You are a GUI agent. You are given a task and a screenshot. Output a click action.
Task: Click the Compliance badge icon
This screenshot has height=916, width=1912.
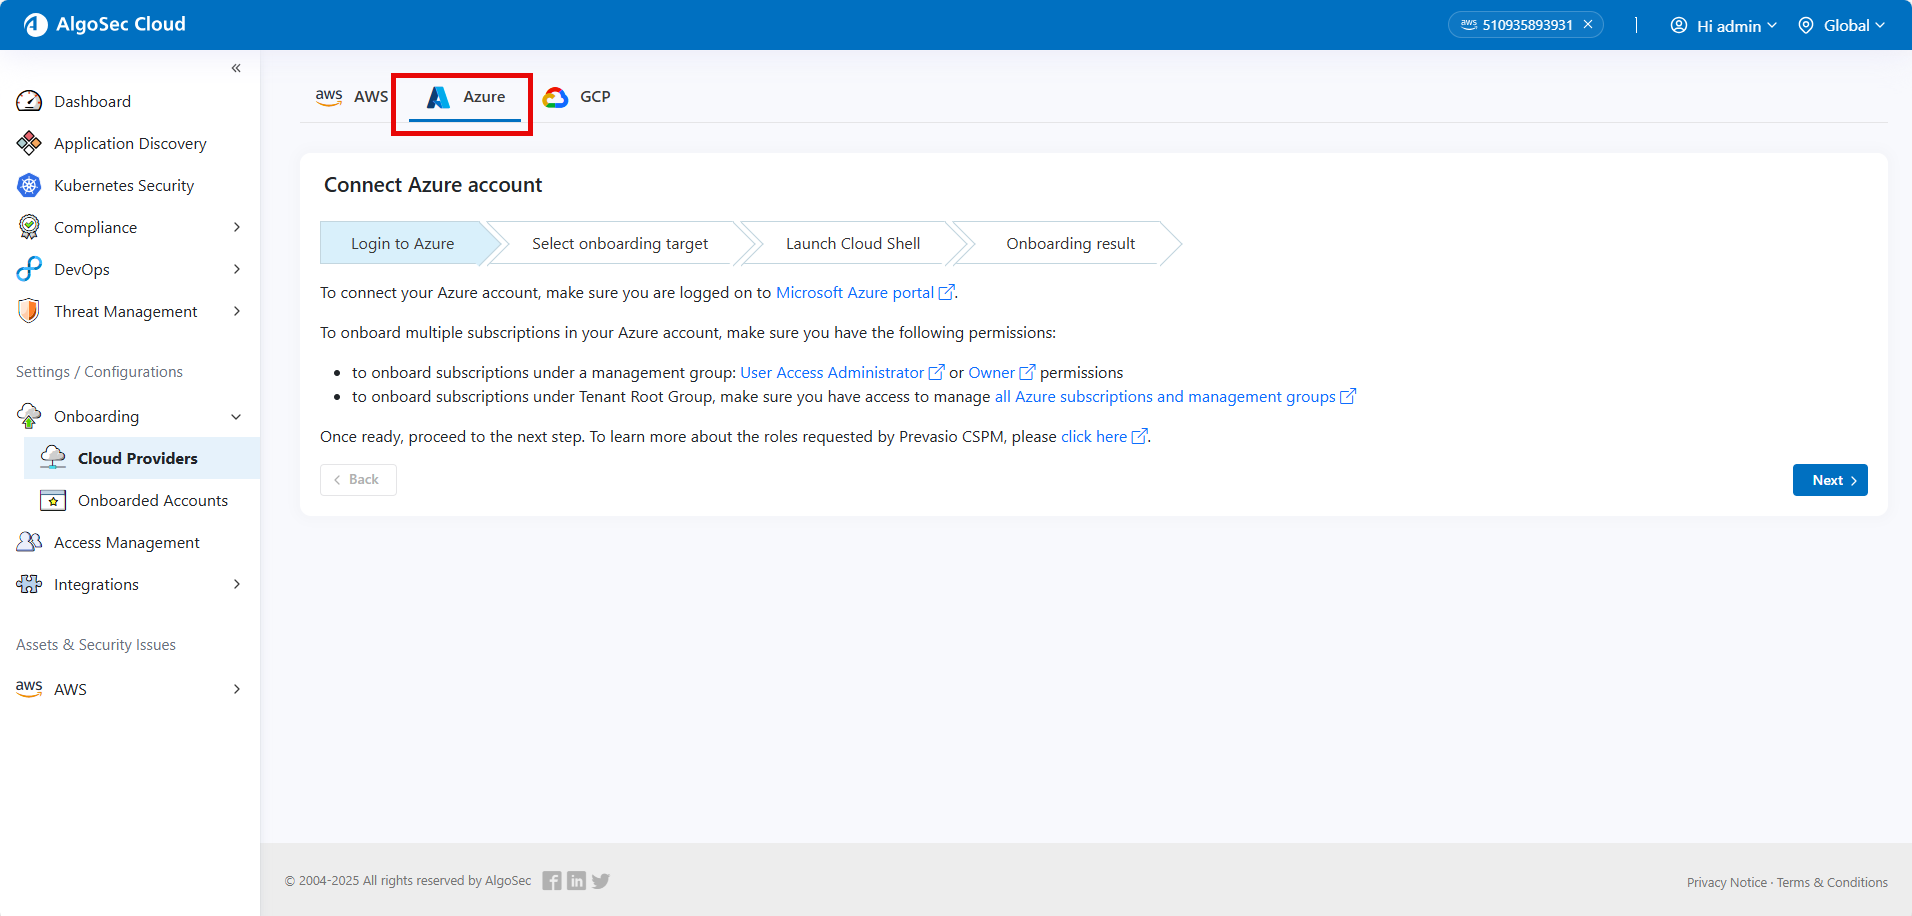[x=29, y=227]
